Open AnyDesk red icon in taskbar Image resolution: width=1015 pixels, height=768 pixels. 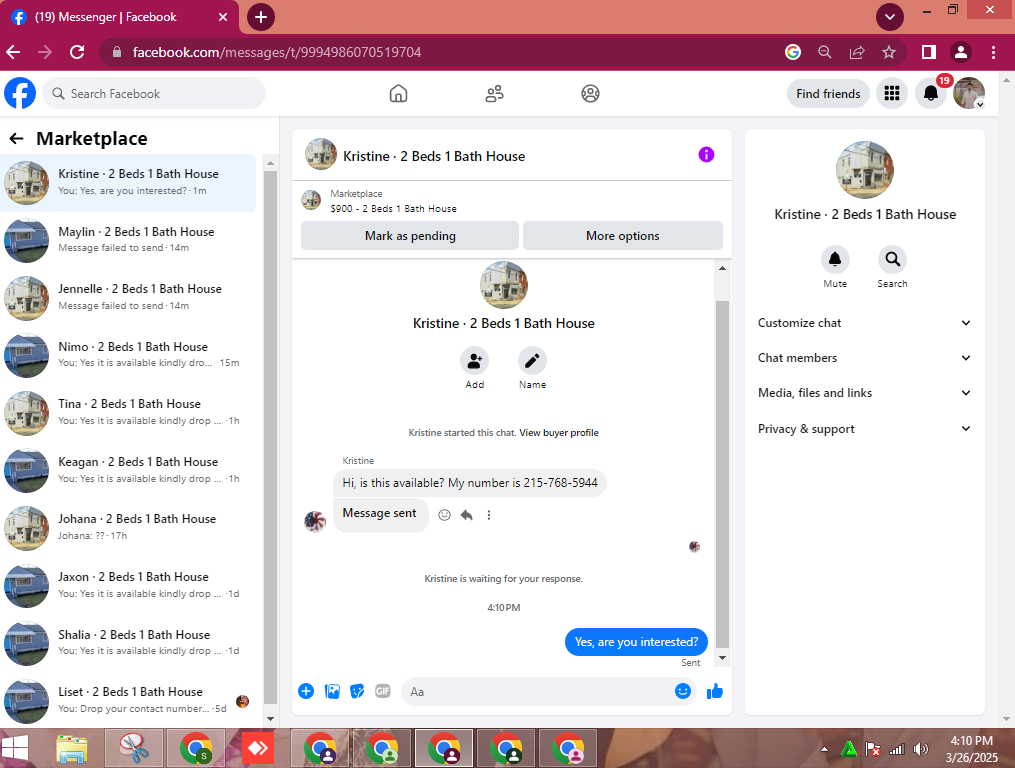pyautogui.click(x=258, y=749)
